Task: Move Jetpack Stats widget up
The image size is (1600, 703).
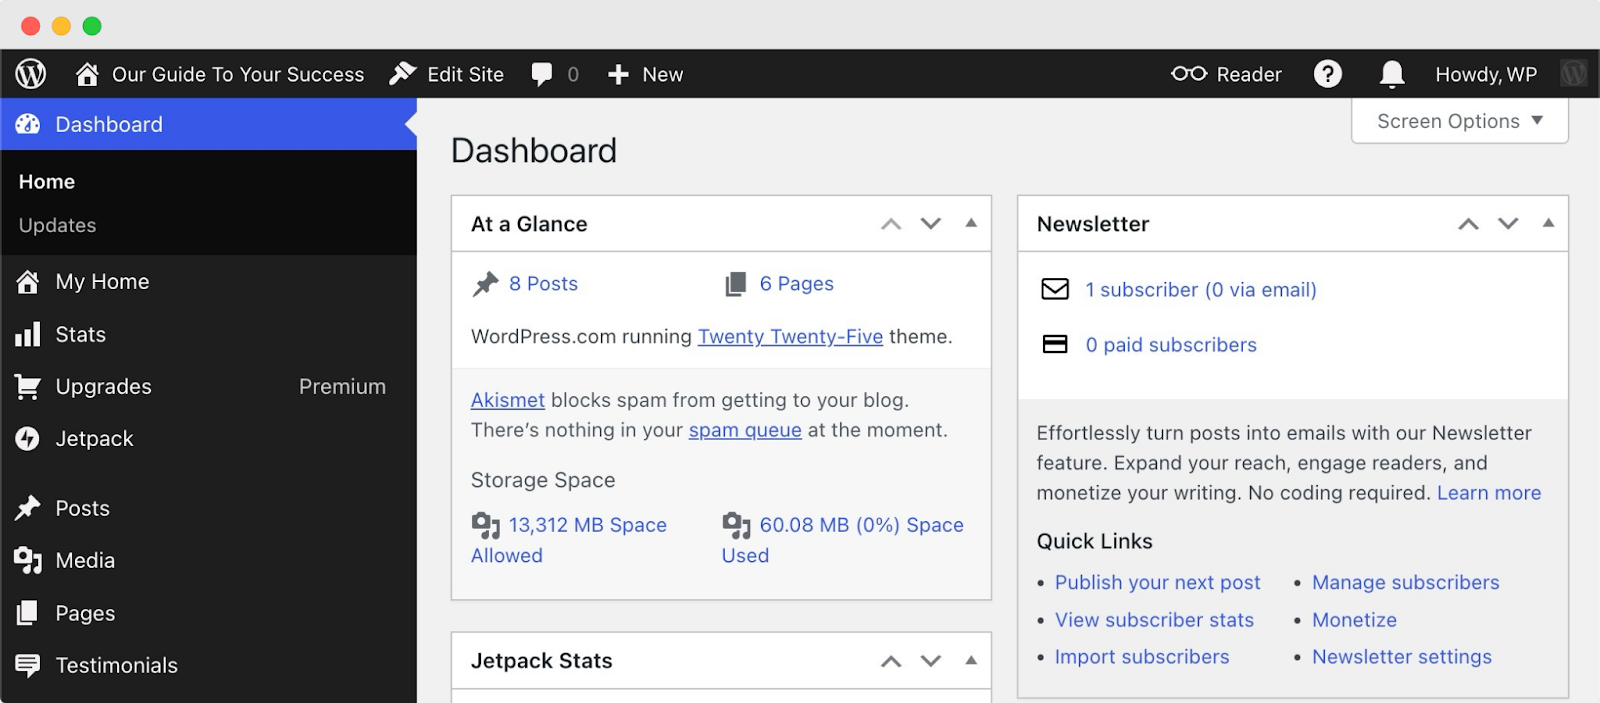Action: (x=891, y=661)
